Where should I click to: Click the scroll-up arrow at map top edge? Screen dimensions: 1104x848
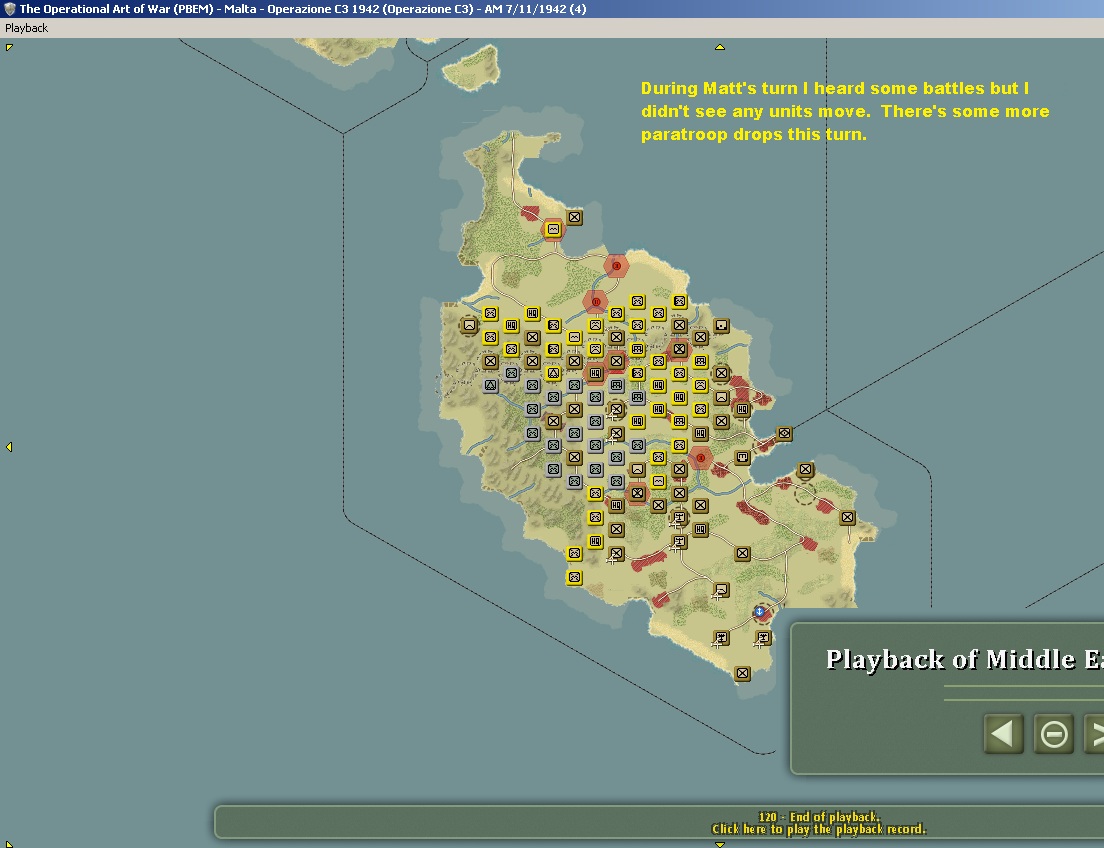pyautogui.click(x=720, y=47)
